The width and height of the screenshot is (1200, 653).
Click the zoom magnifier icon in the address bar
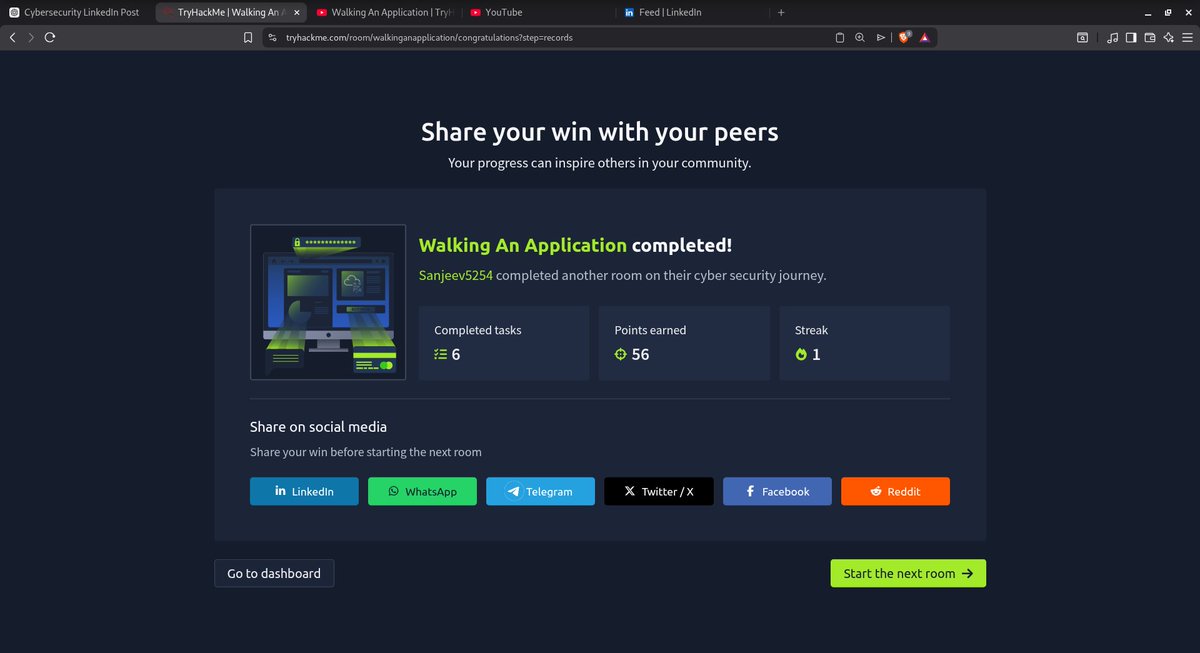[860, 37]
